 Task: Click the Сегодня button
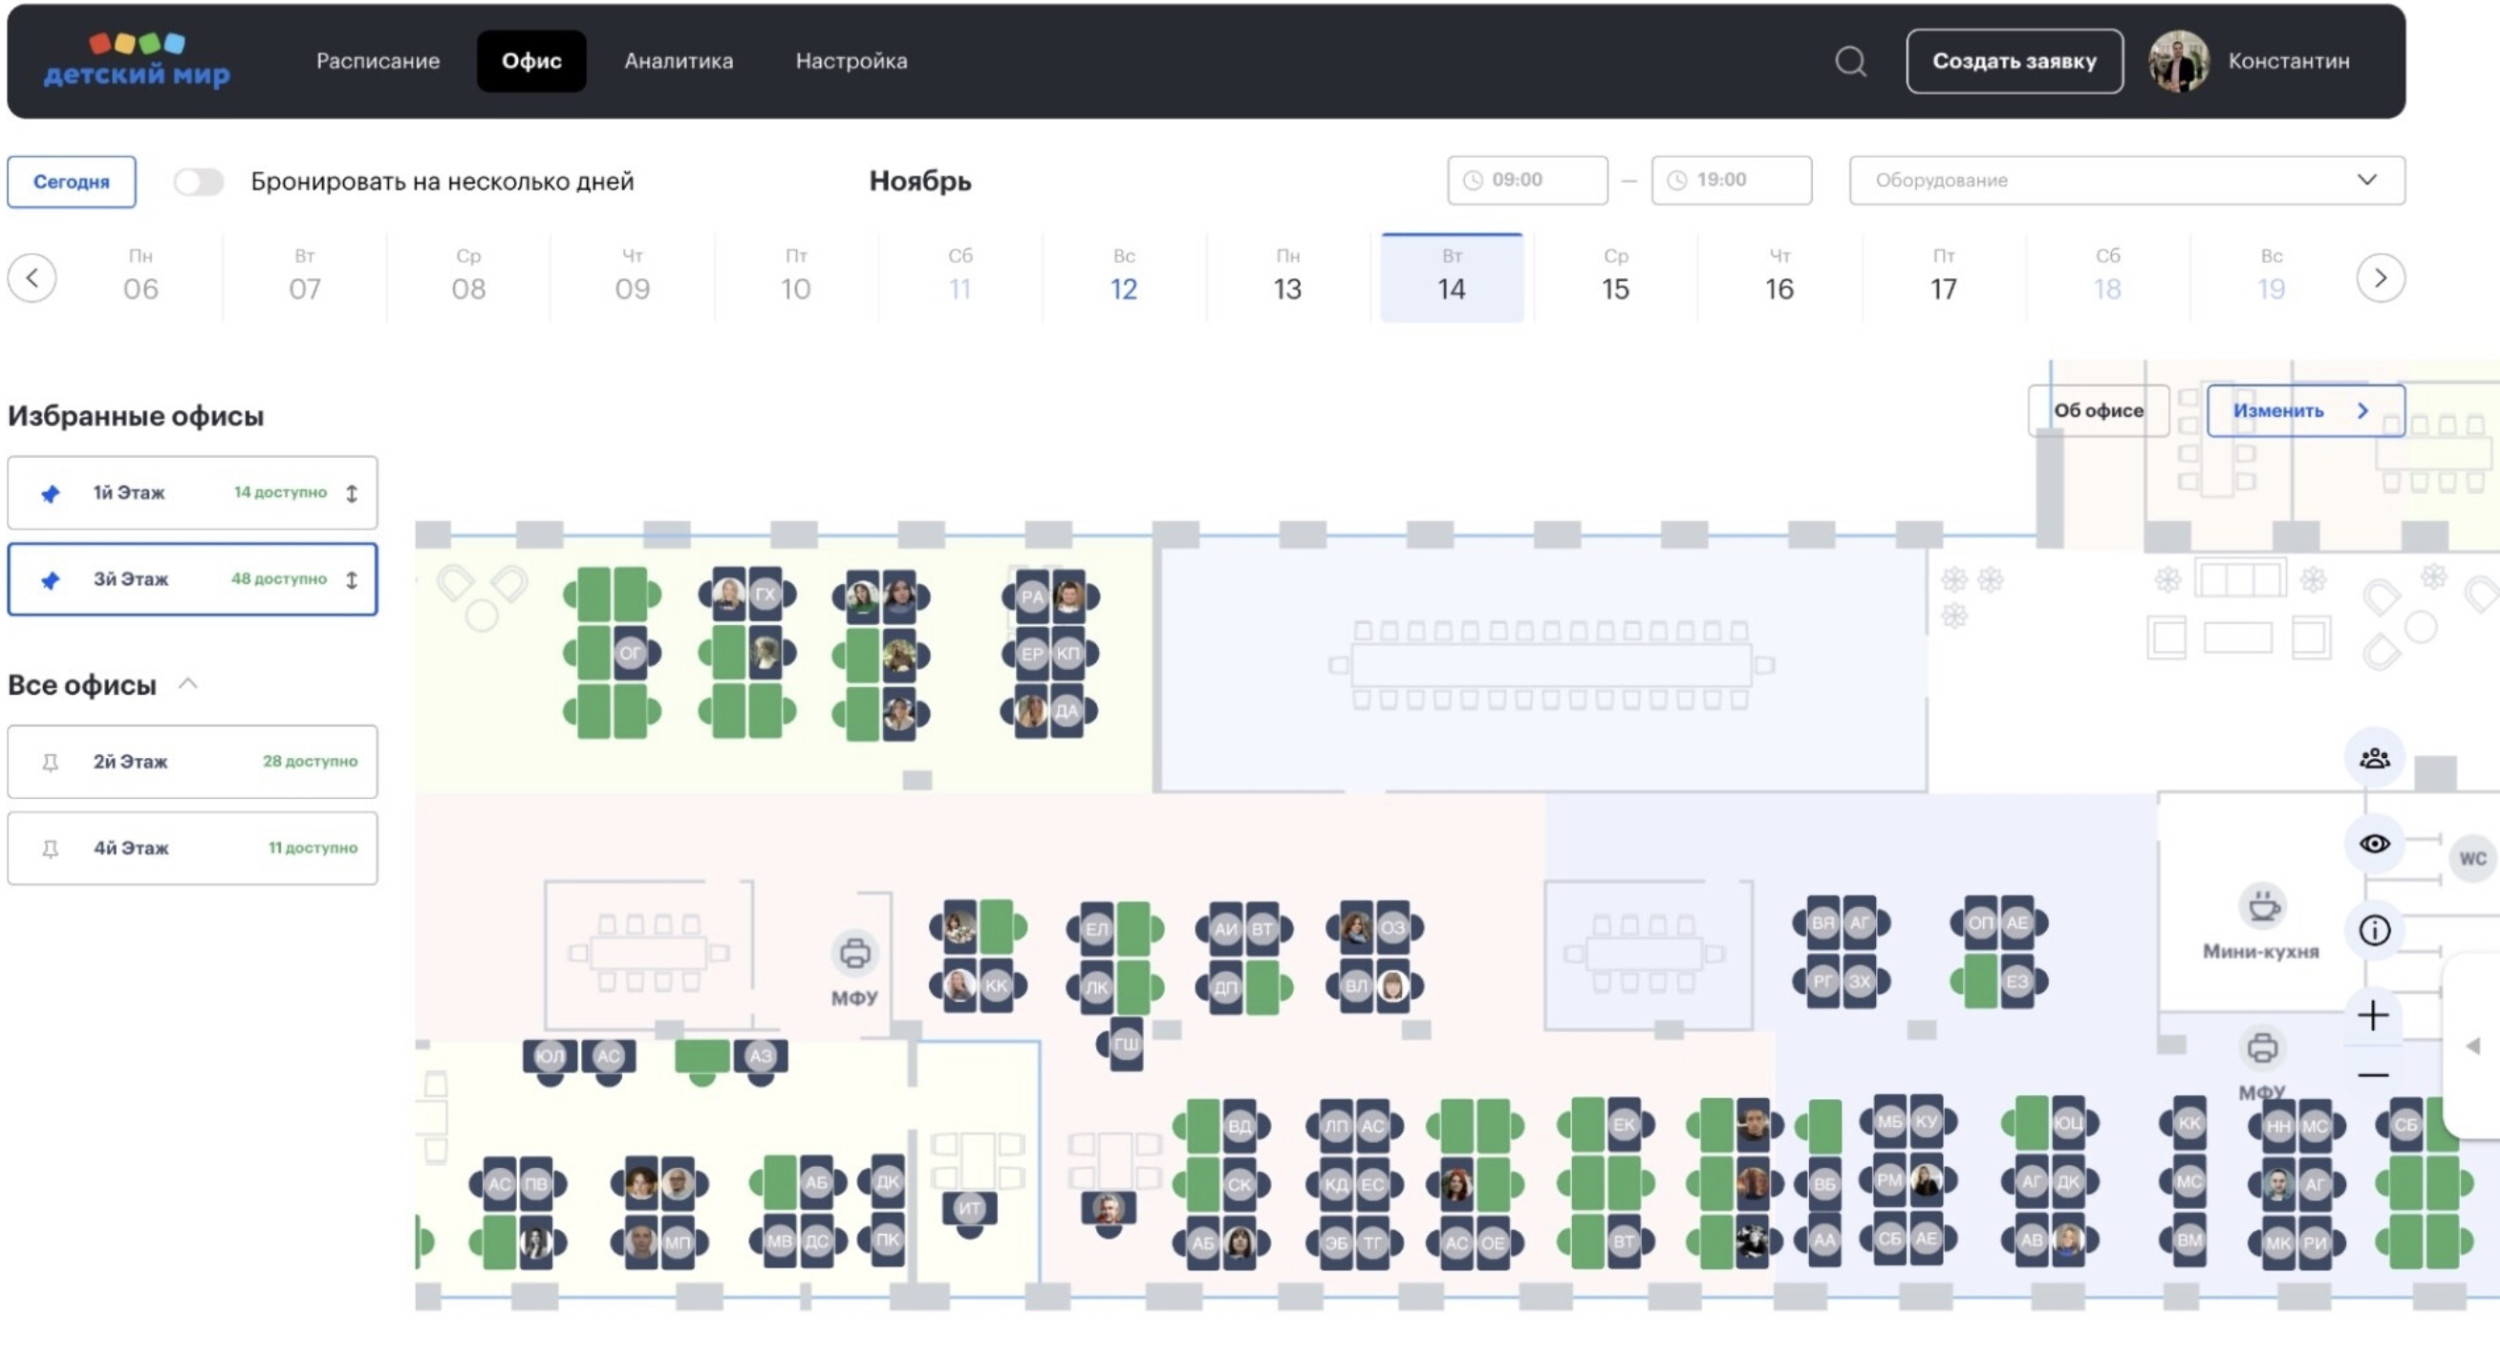(x=71, y=182)
